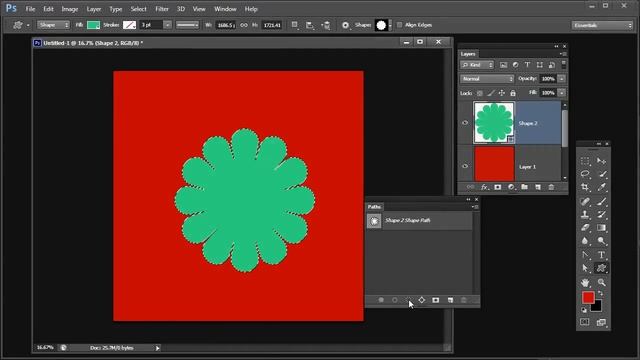Open custom shape picker dropdown

(x=390, y=25)
